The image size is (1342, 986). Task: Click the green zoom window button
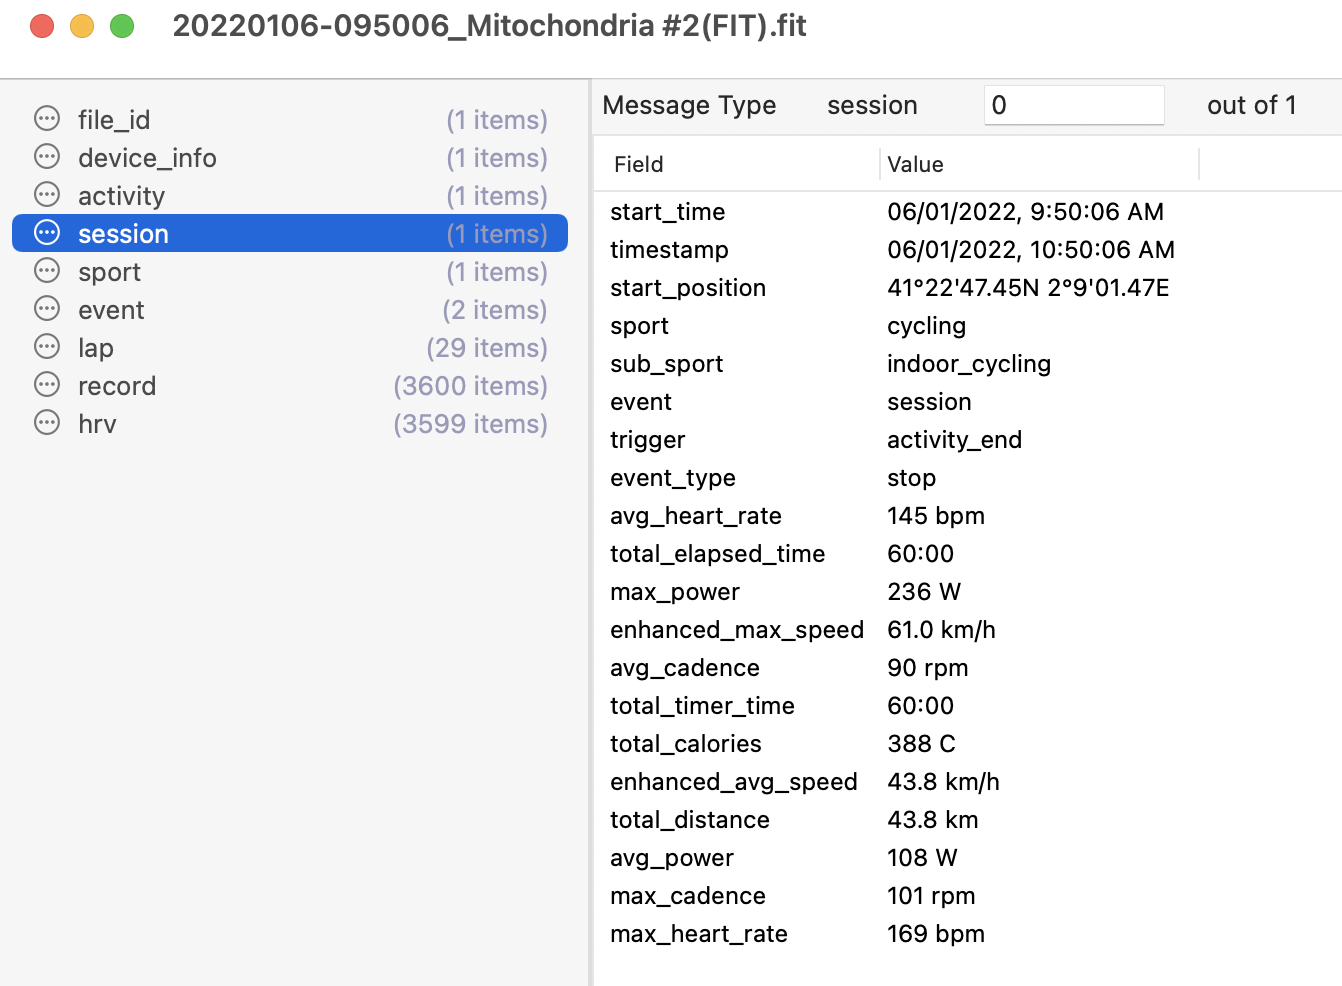122,26
